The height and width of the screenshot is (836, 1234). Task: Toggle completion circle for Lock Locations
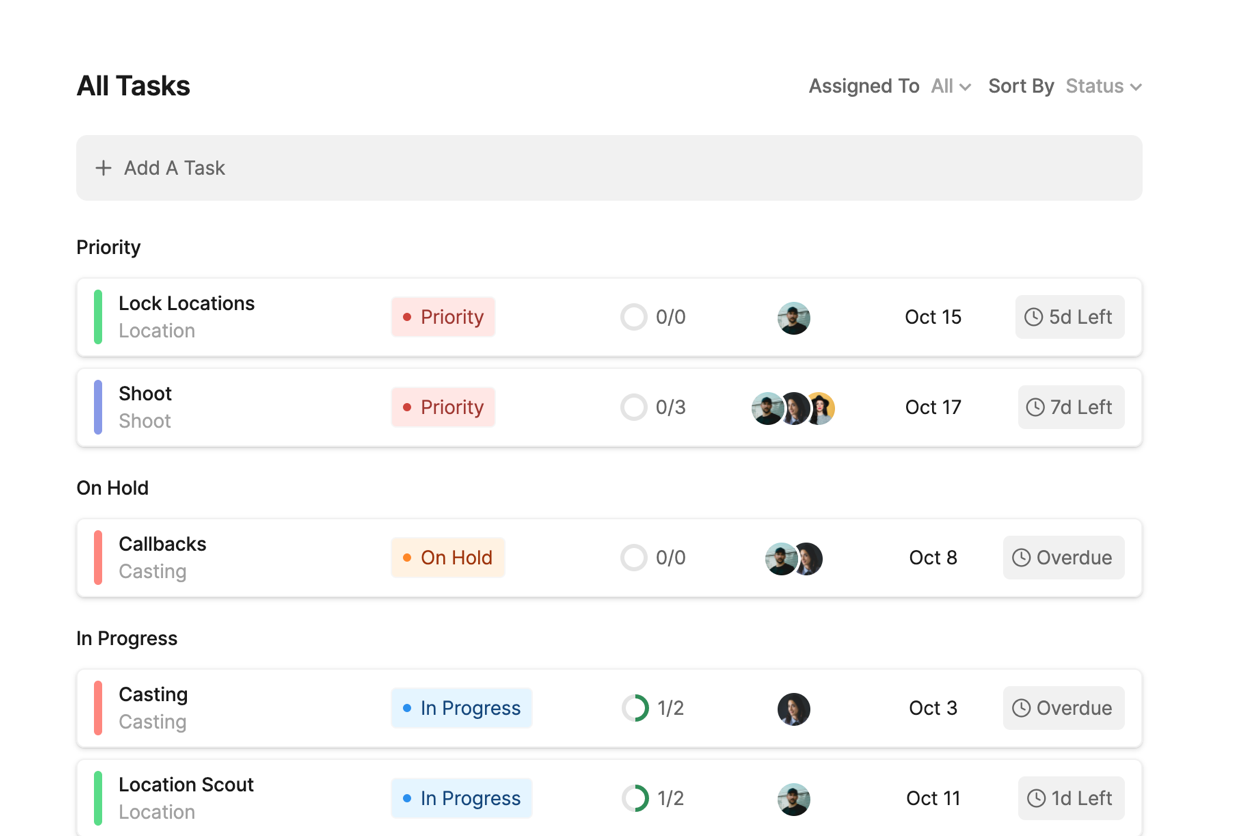pos(634,317)
